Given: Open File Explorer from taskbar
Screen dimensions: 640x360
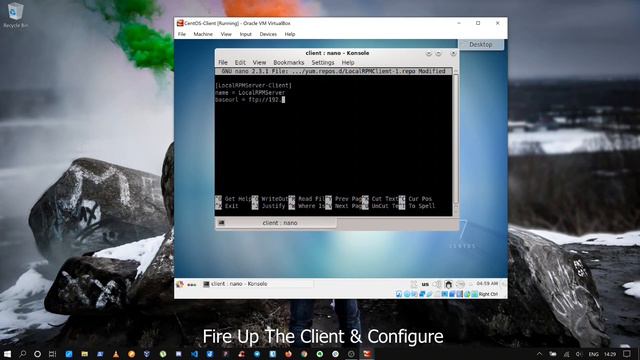Looking at the screenshot, I should [84, 354].
